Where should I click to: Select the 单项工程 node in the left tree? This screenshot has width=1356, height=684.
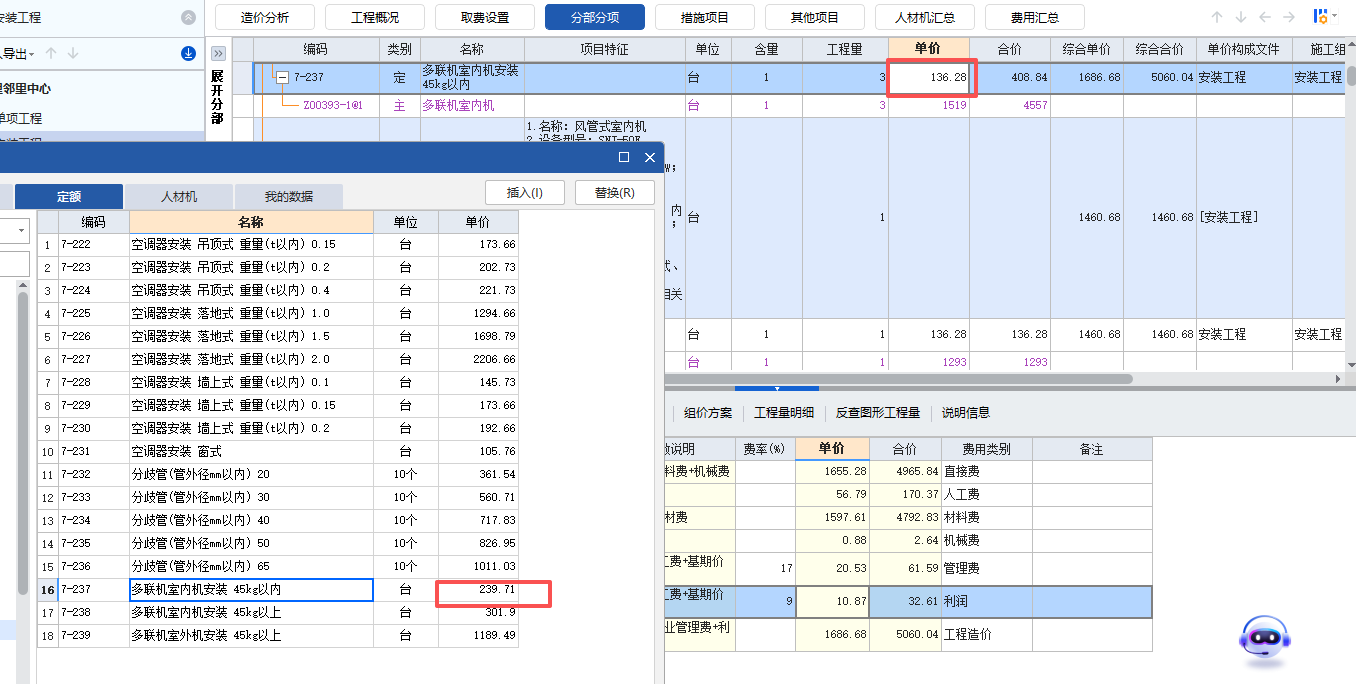coord(22,118)
